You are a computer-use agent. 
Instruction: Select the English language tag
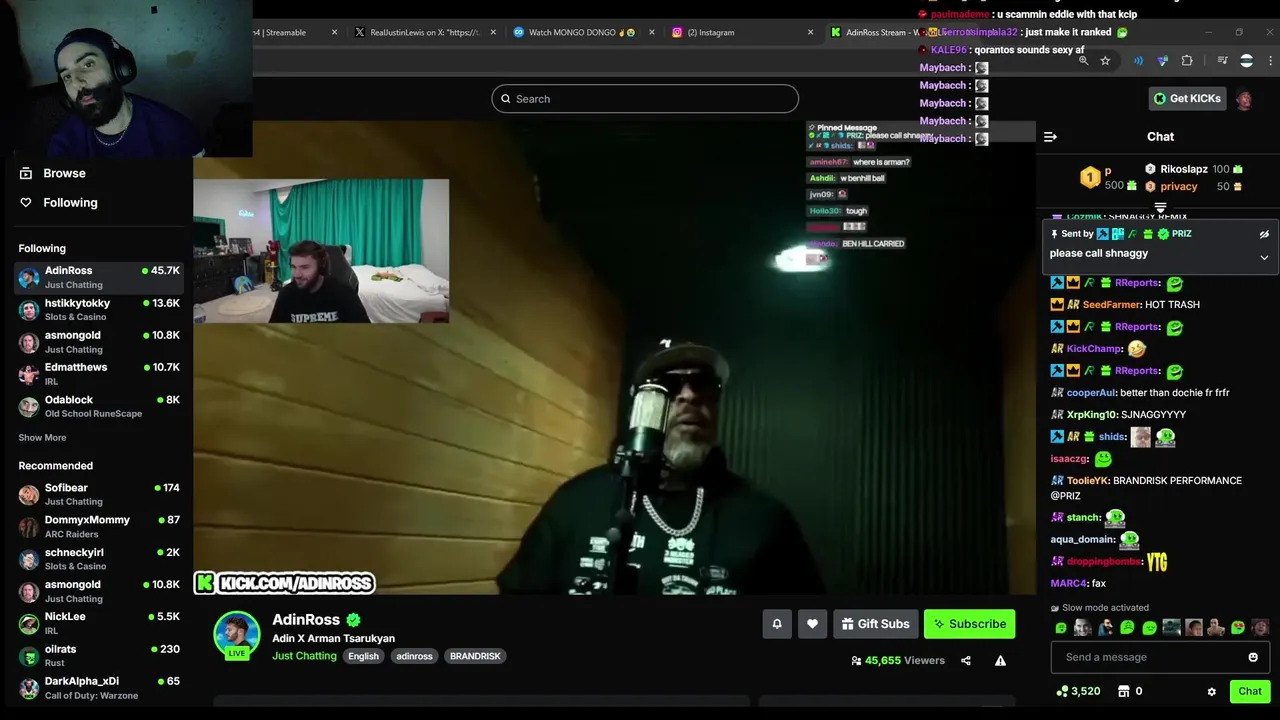point(363,656)
